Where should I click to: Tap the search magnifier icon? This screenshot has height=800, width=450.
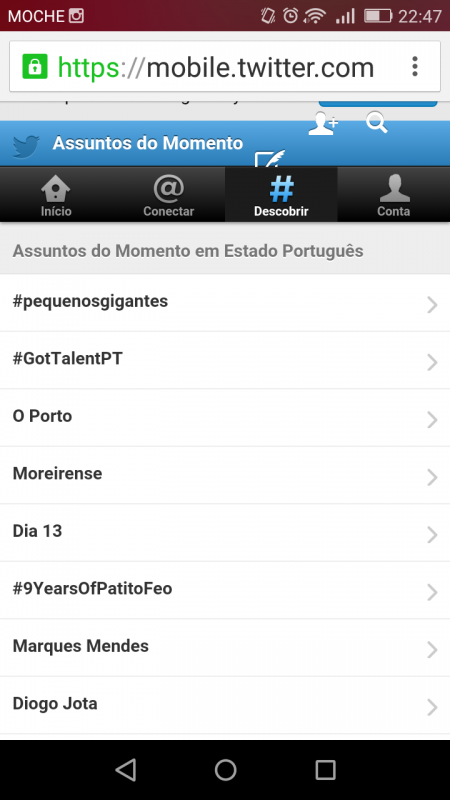(x=377, y=122)
